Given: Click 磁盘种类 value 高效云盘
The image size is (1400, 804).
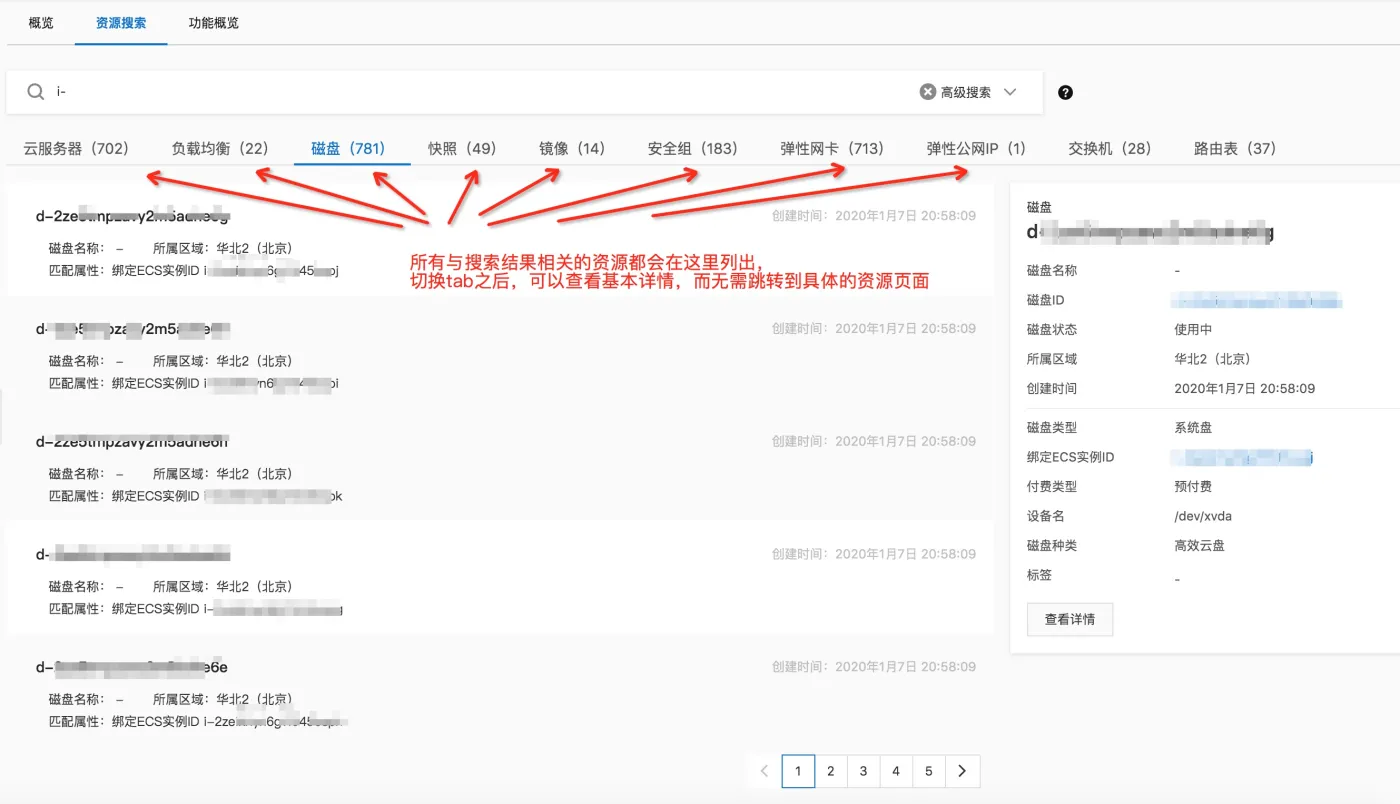Looking at the screenshot, I should pyautogui.click(x=1200, y=545).
